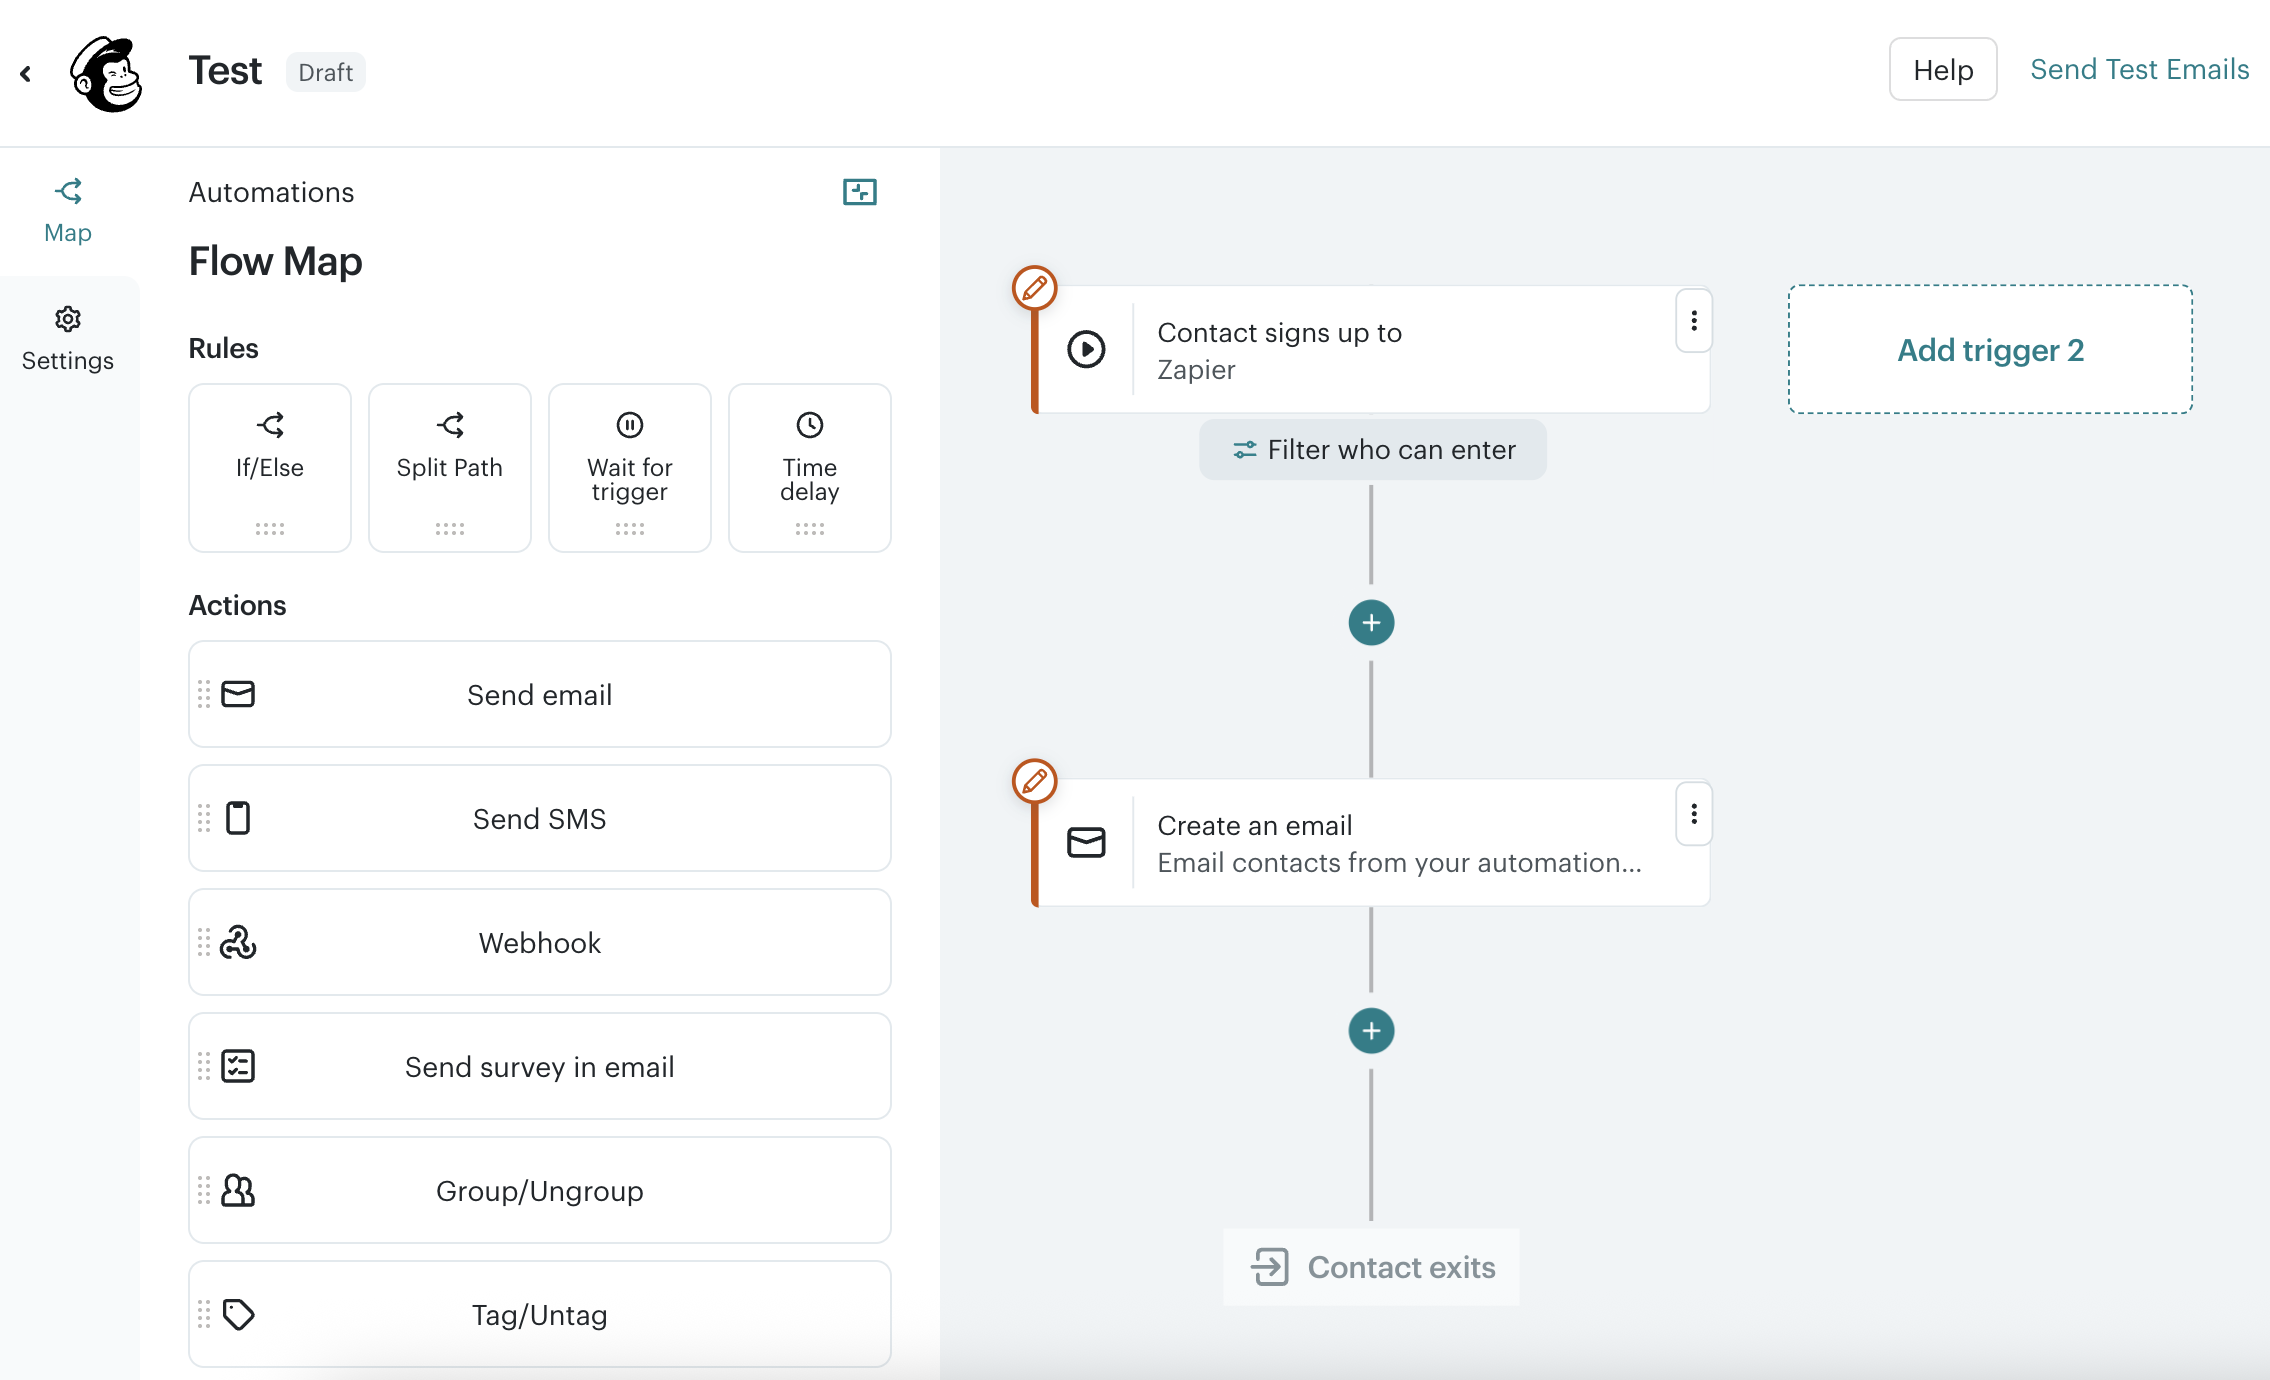The image size is (2270, 1380).
Task: Open the Settings tab
Action: [x=68, y=338]
